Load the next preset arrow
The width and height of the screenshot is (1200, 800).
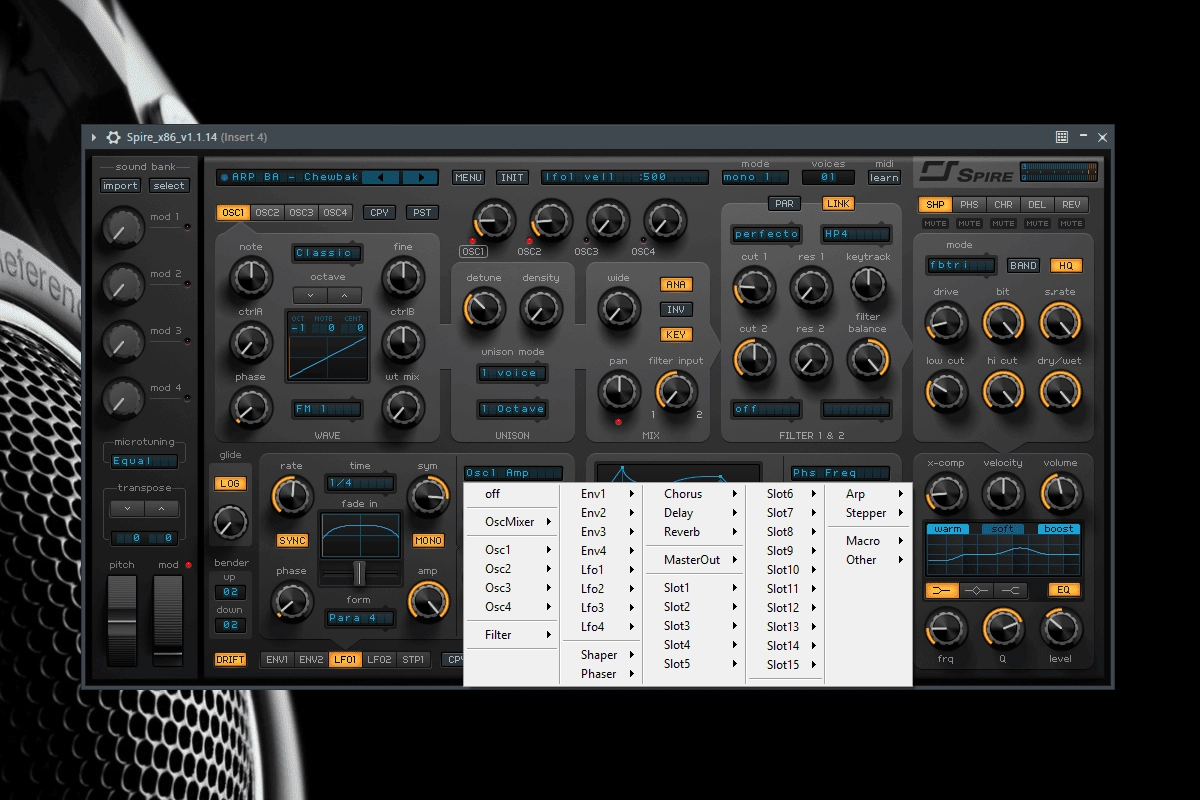coord(420,177)
